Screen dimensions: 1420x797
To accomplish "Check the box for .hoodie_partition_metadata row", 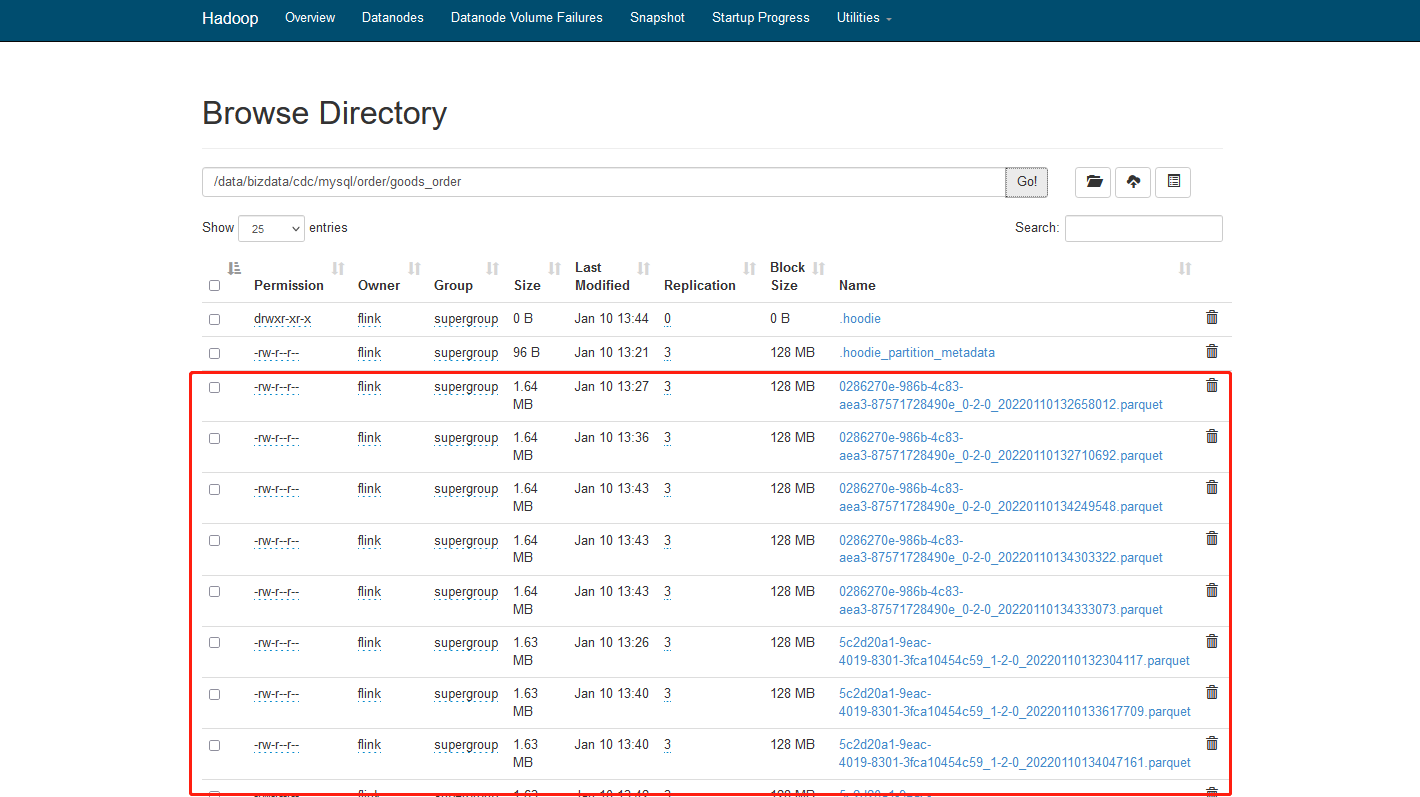I will pos(214,354).
